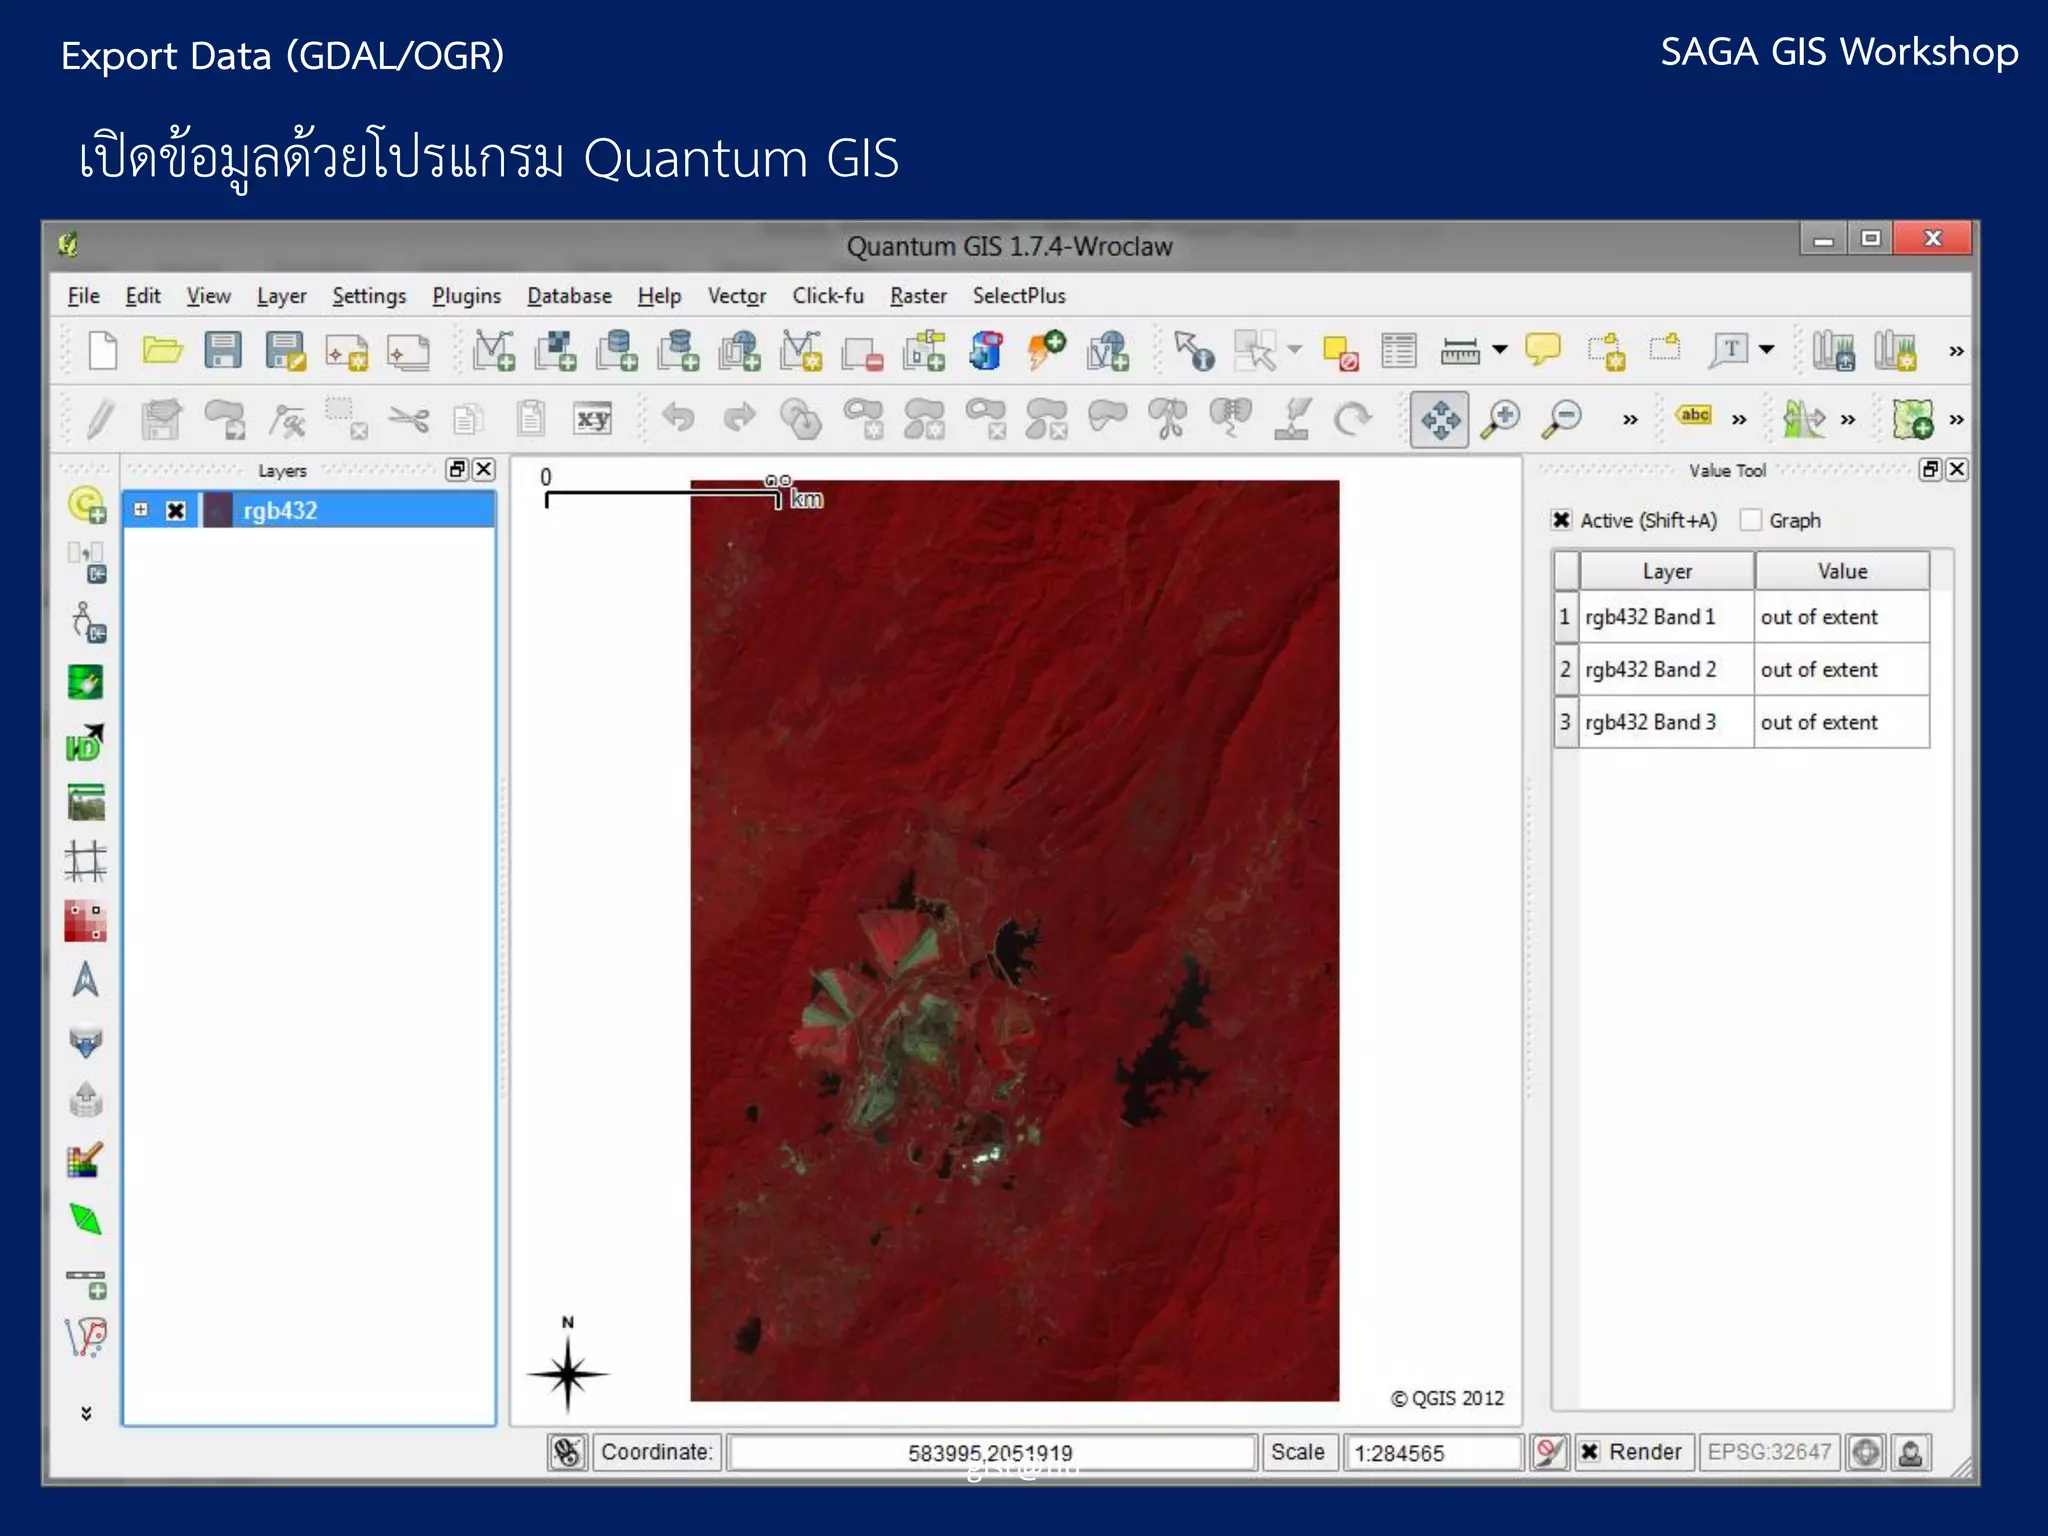Open the Plugins menu
This screenshot has height=1536, width=2048.
click(466, 296)
